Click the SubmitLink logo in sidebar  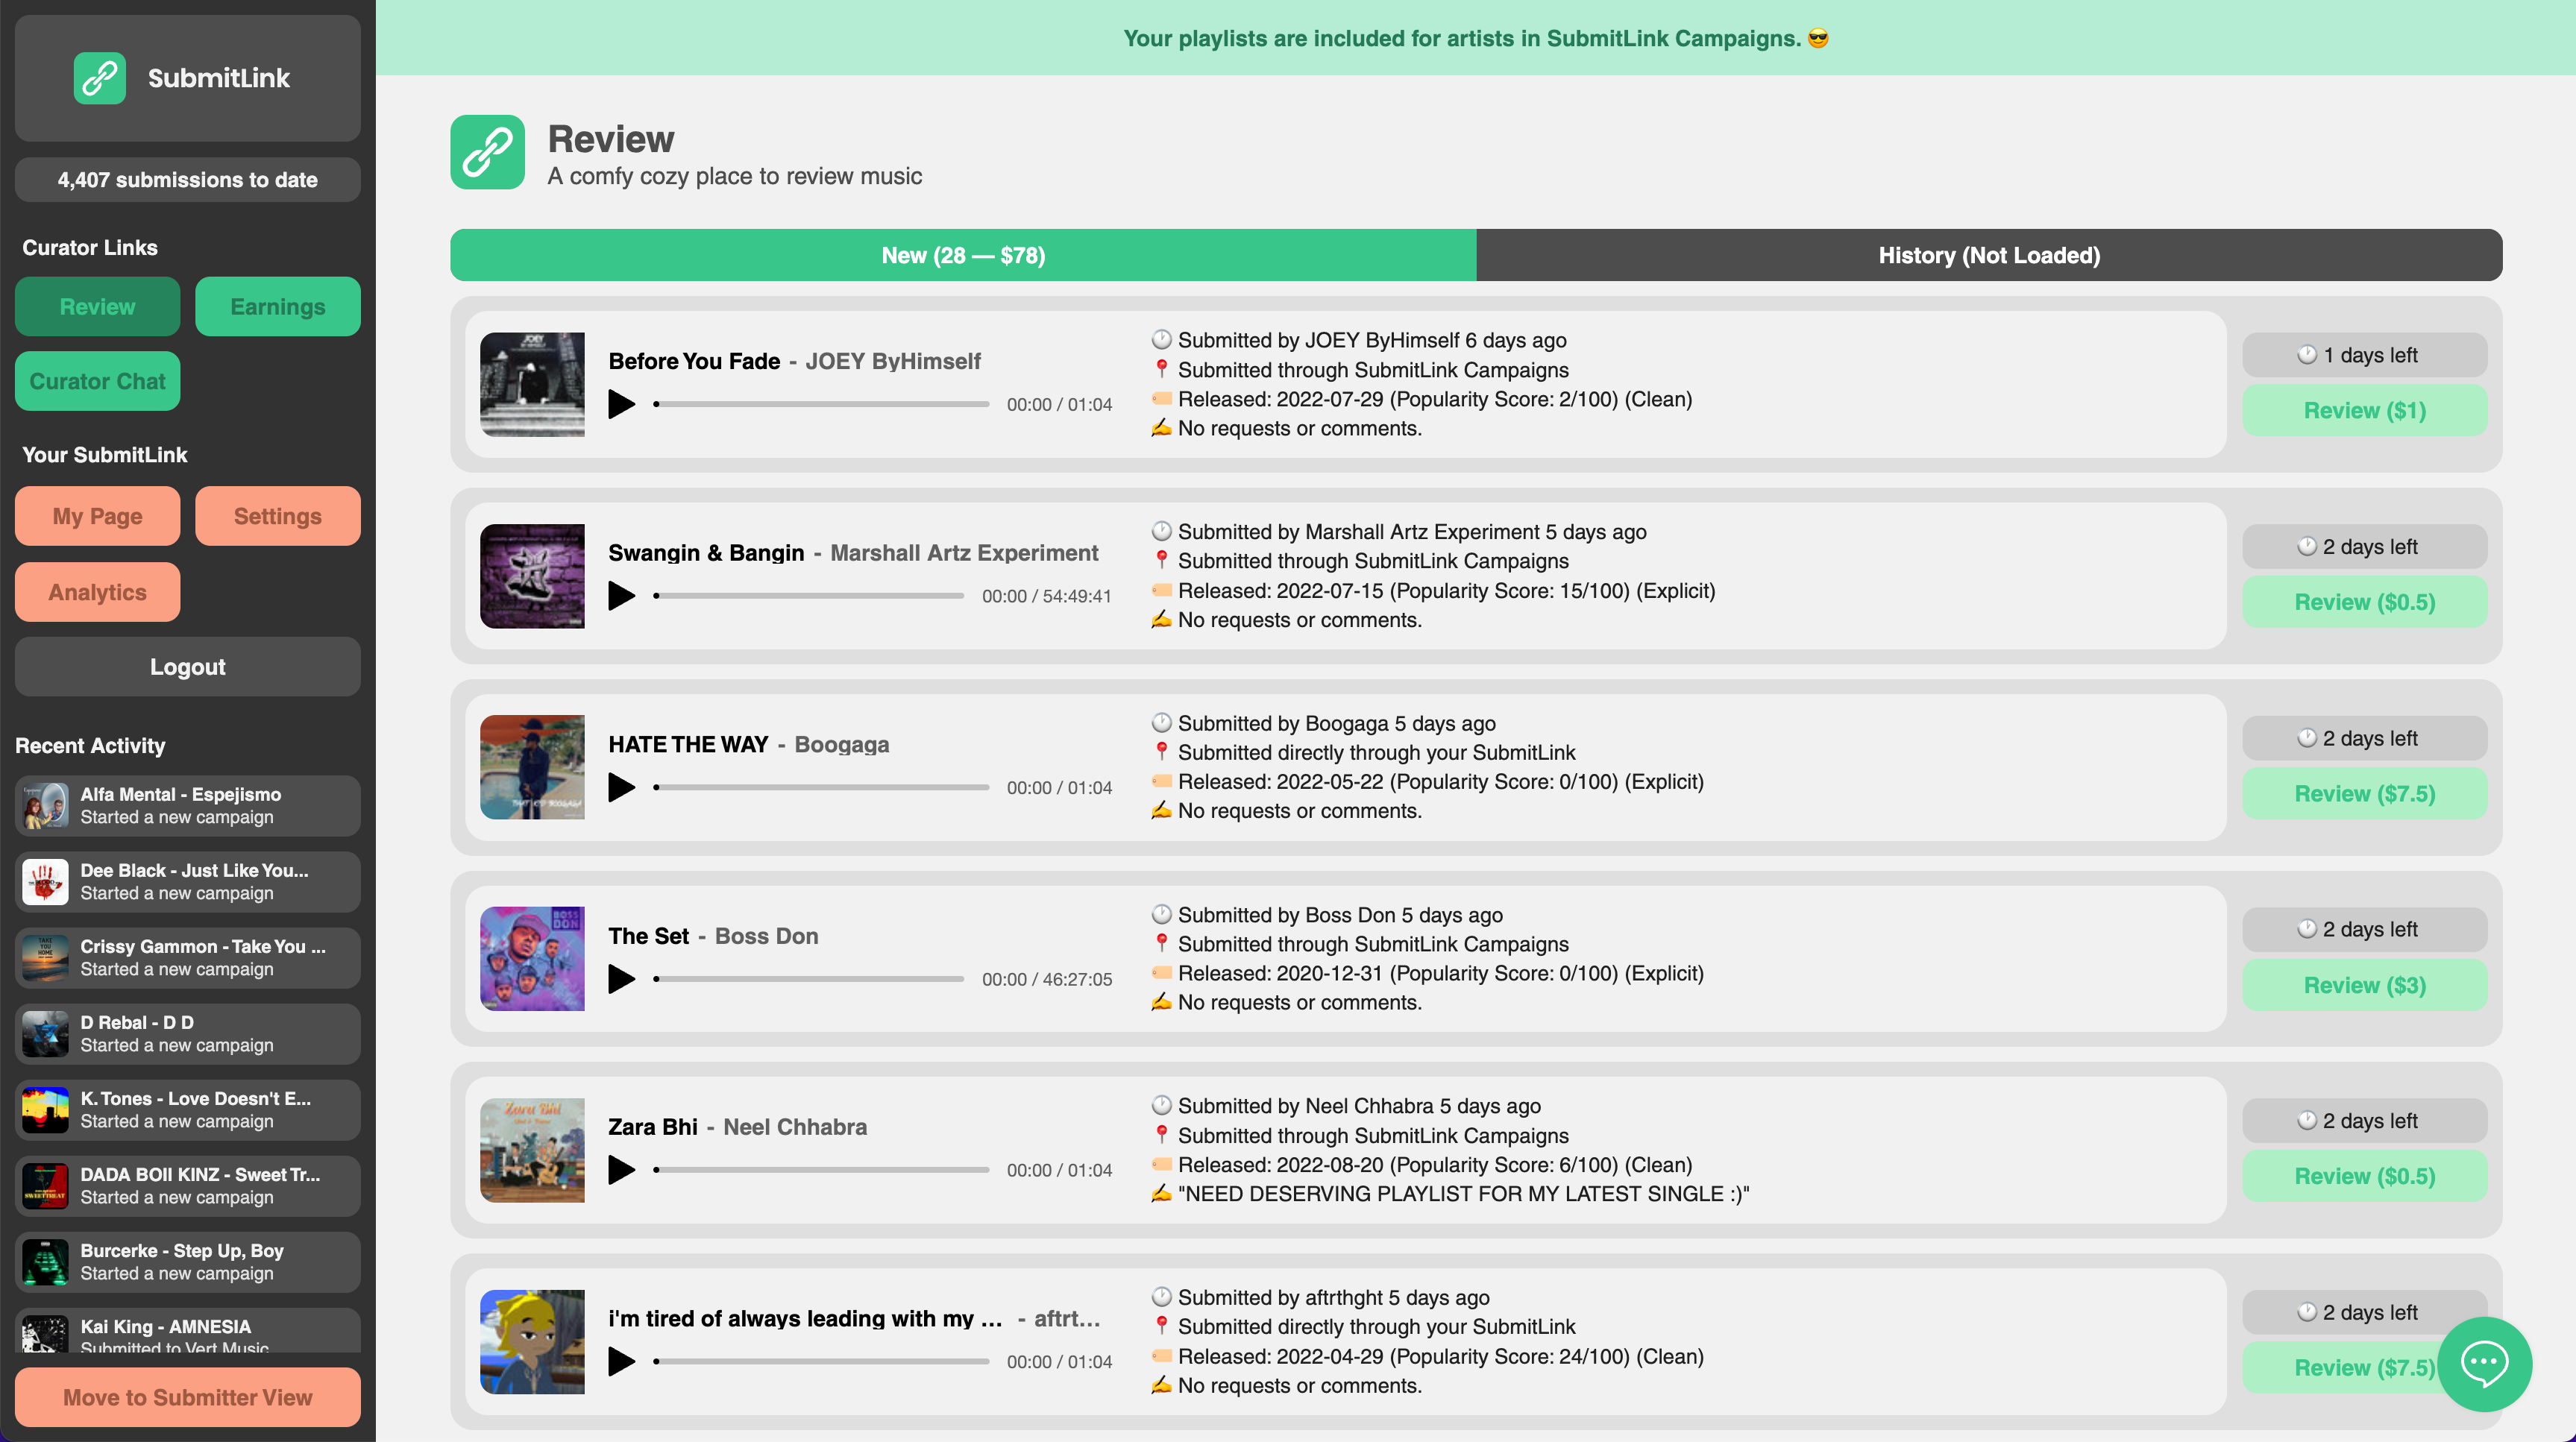coord(100,78)
